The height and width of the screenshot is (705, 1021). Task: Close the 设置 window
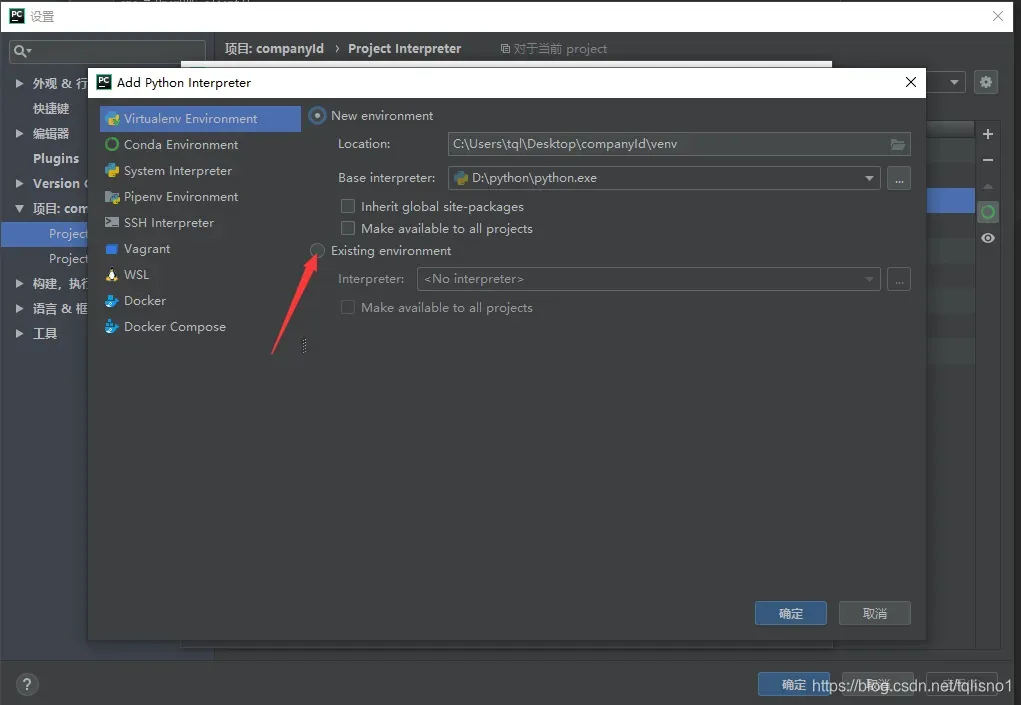pyautogui.click(x=998, y=16)
